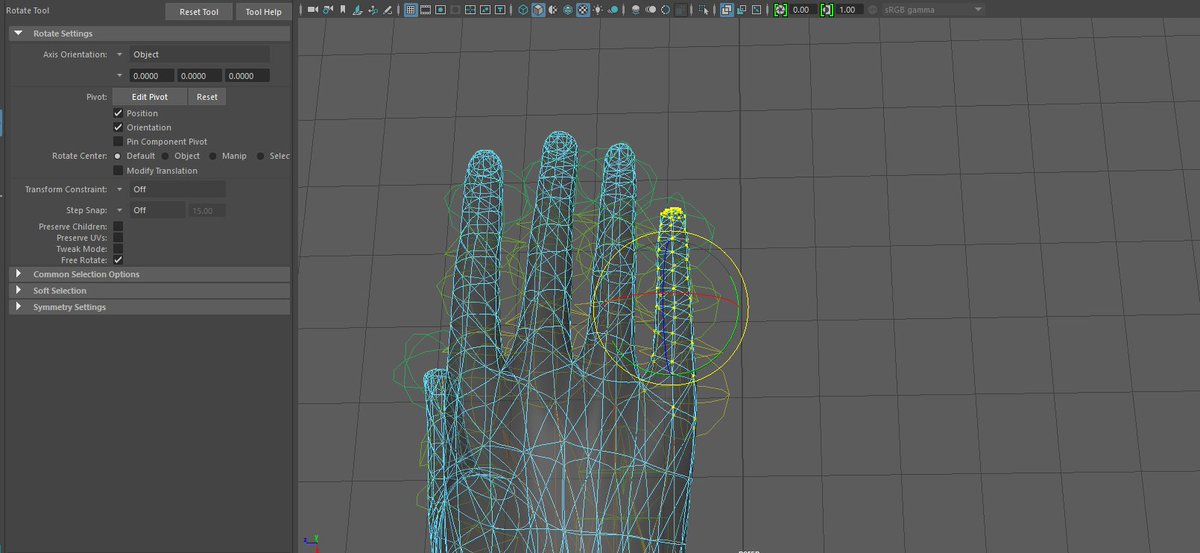Click the Grease Pencil icon

[387, 9]
